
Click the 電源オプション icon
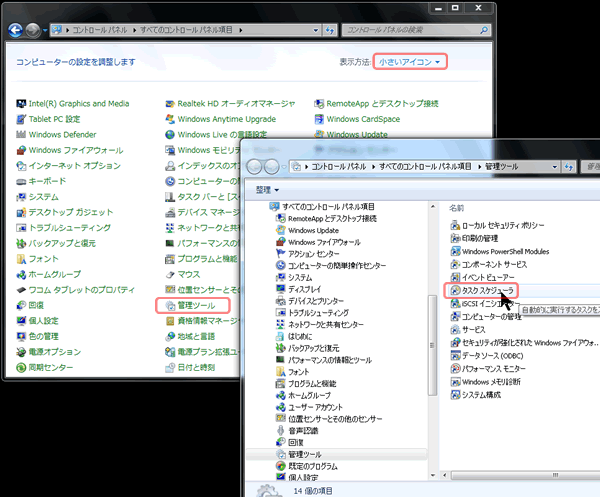click(21, 352)
